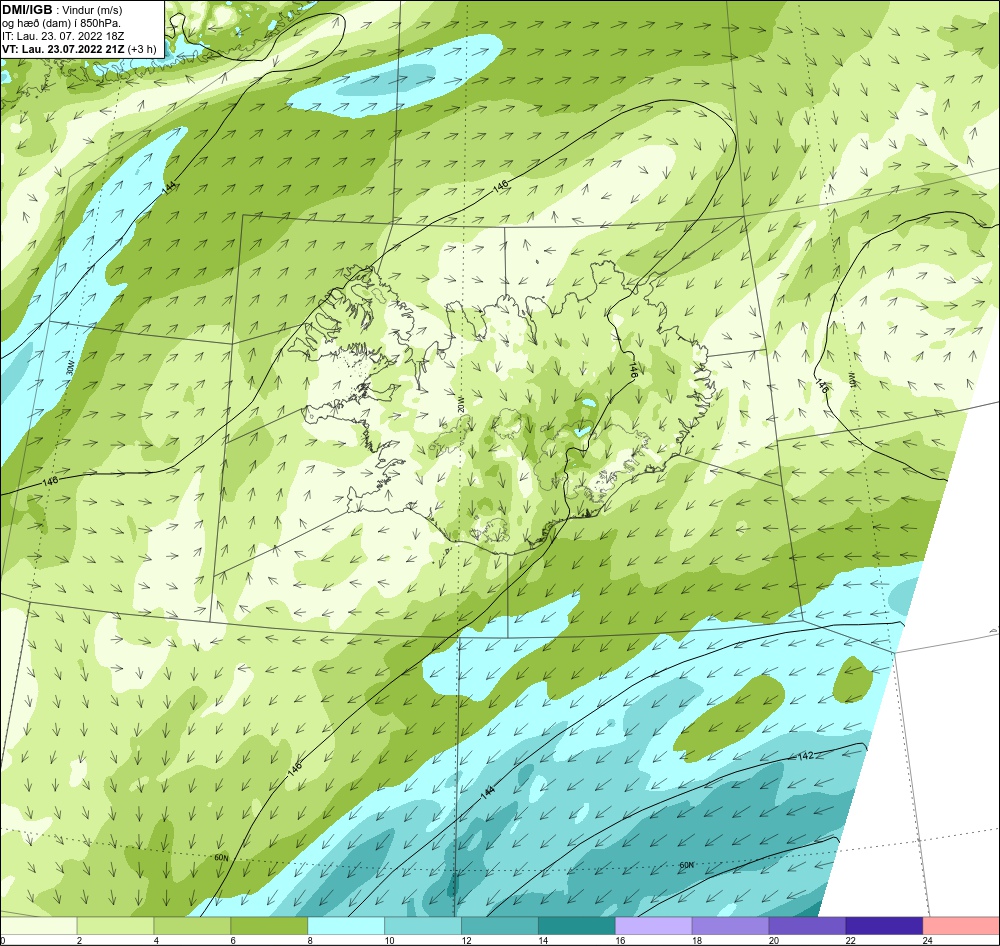Pick the 12–14 m/s teal legend swatch
1000x946 pixels.
(x=500, y=926)
